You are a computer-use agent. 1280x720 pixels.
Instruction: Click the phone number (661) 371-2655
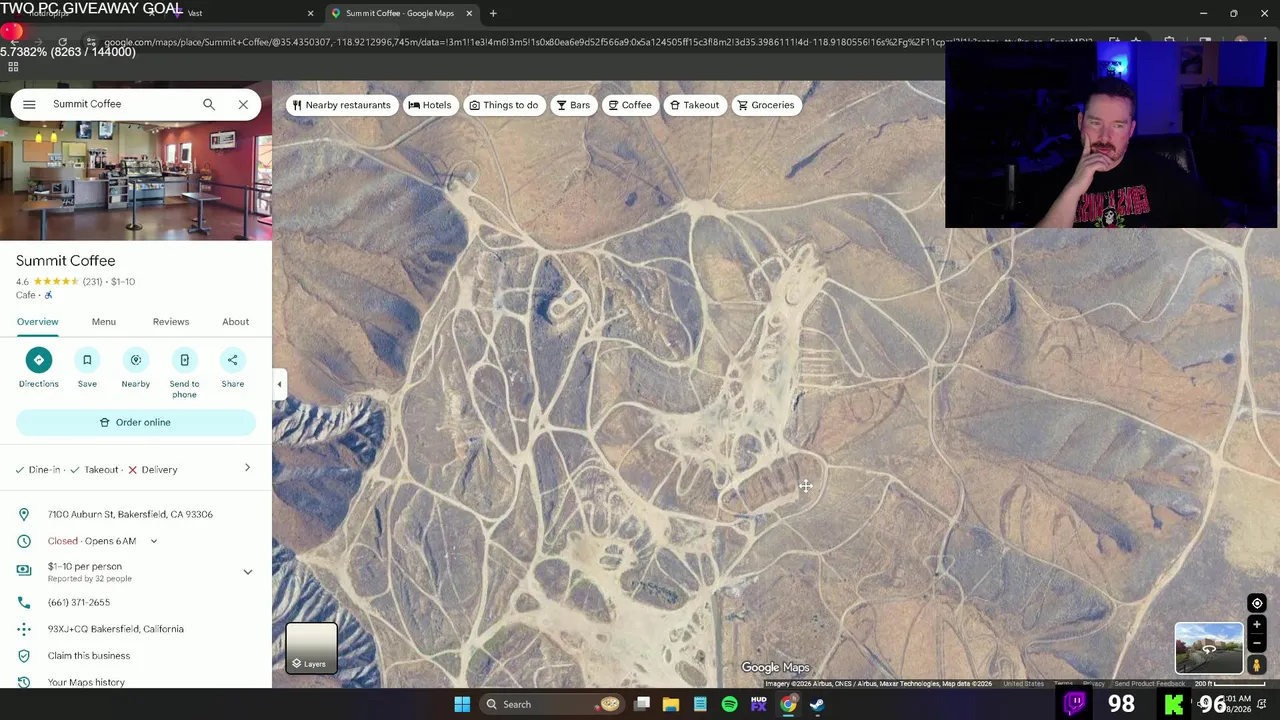[79, 602]
